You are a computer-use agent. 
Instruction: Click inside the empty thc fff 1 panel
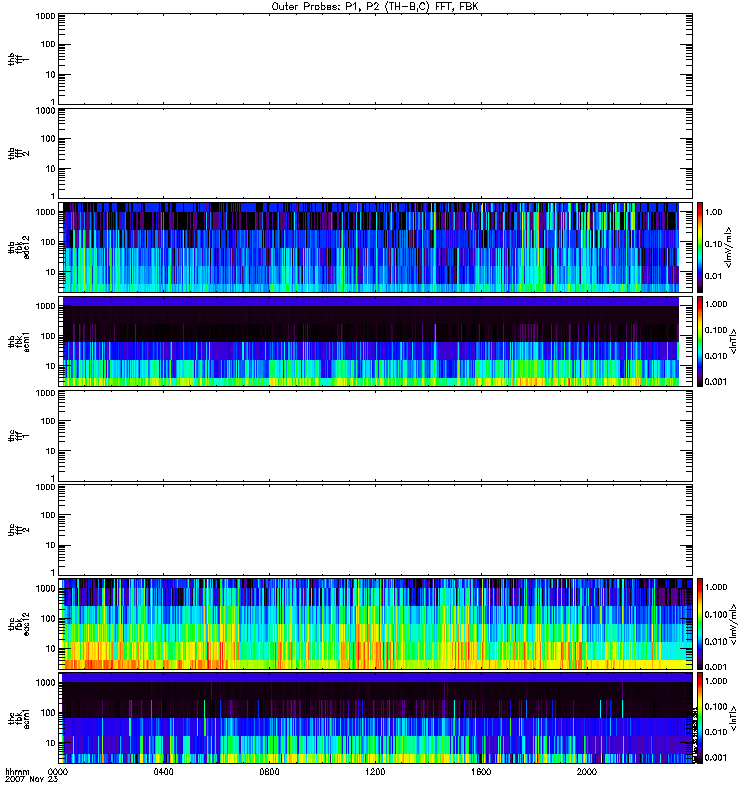click(375, 435)
